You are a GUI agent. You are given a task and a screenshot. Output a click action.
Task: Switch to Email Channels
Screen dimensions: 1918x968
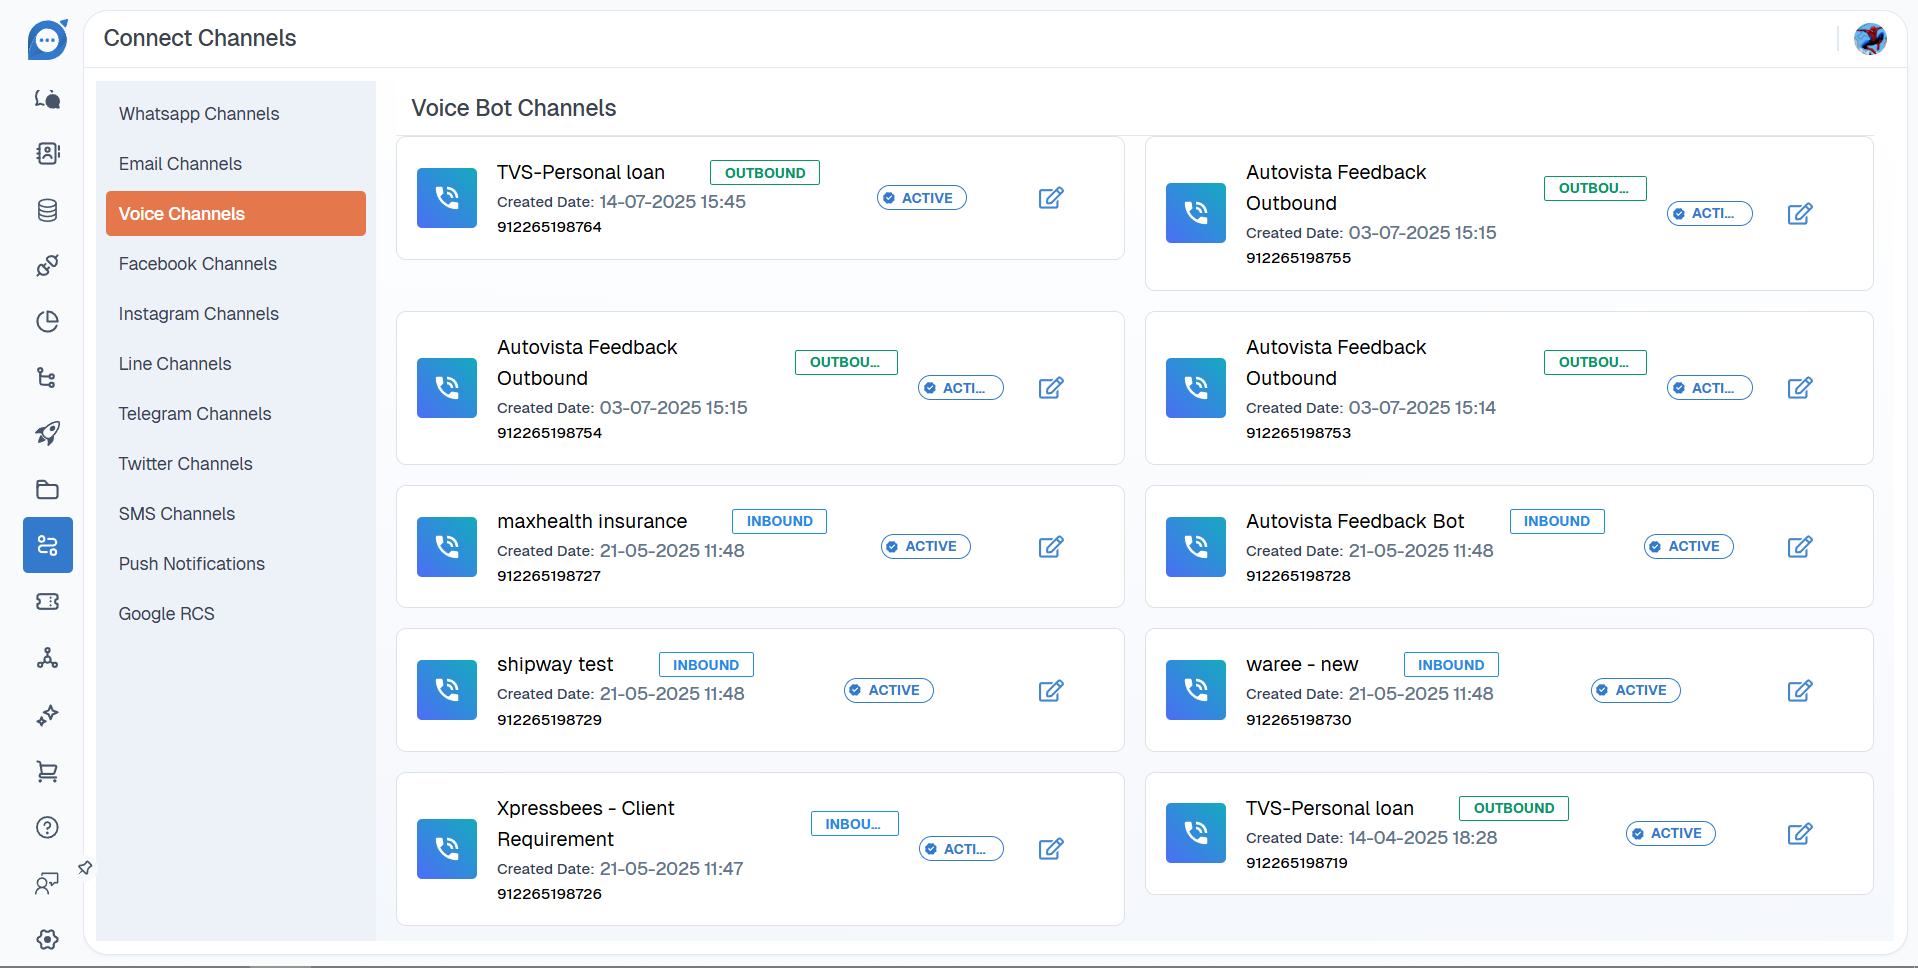tap(180, 164)
